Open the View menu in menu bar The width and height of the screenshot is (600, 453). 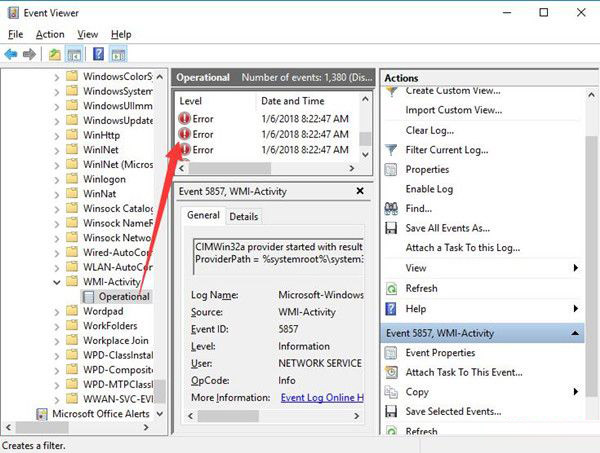pyautogui.click(x=88, y=34)
